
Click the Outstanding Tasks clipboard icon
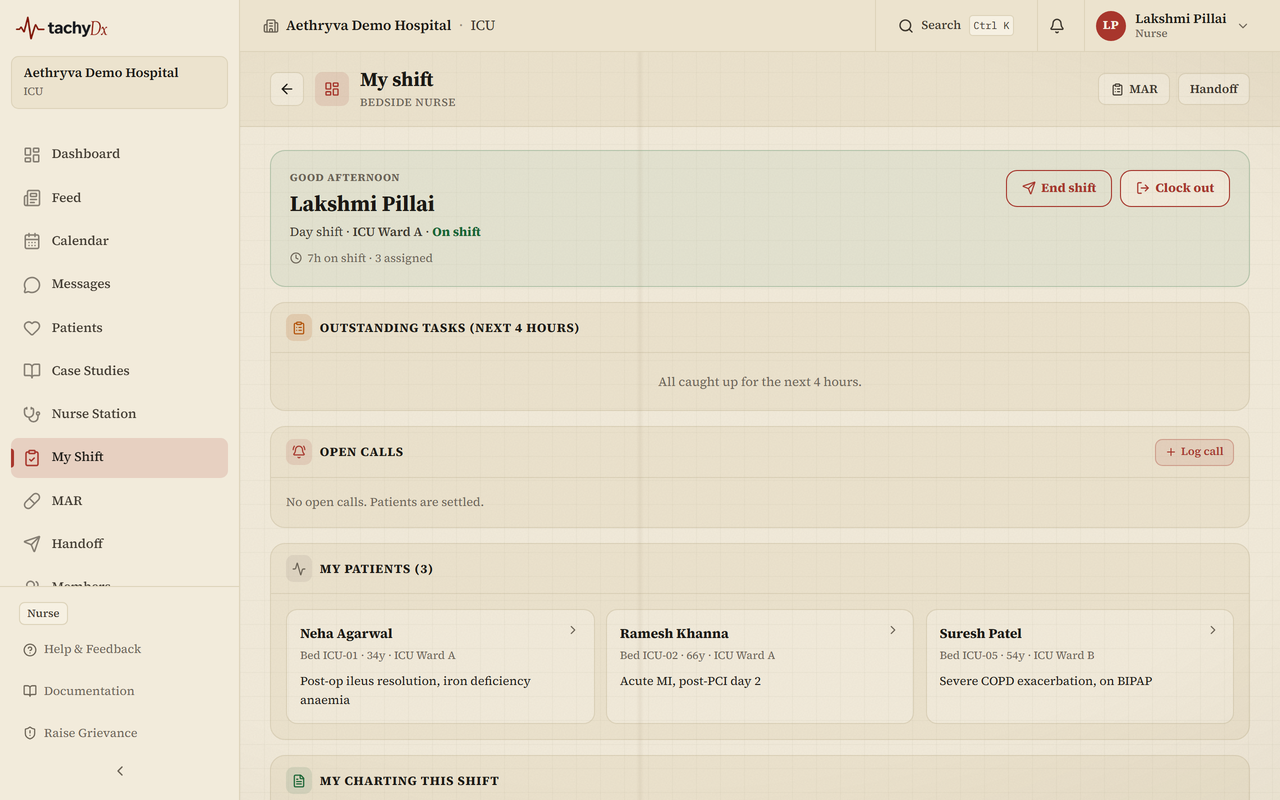click(x=299, y=328)
